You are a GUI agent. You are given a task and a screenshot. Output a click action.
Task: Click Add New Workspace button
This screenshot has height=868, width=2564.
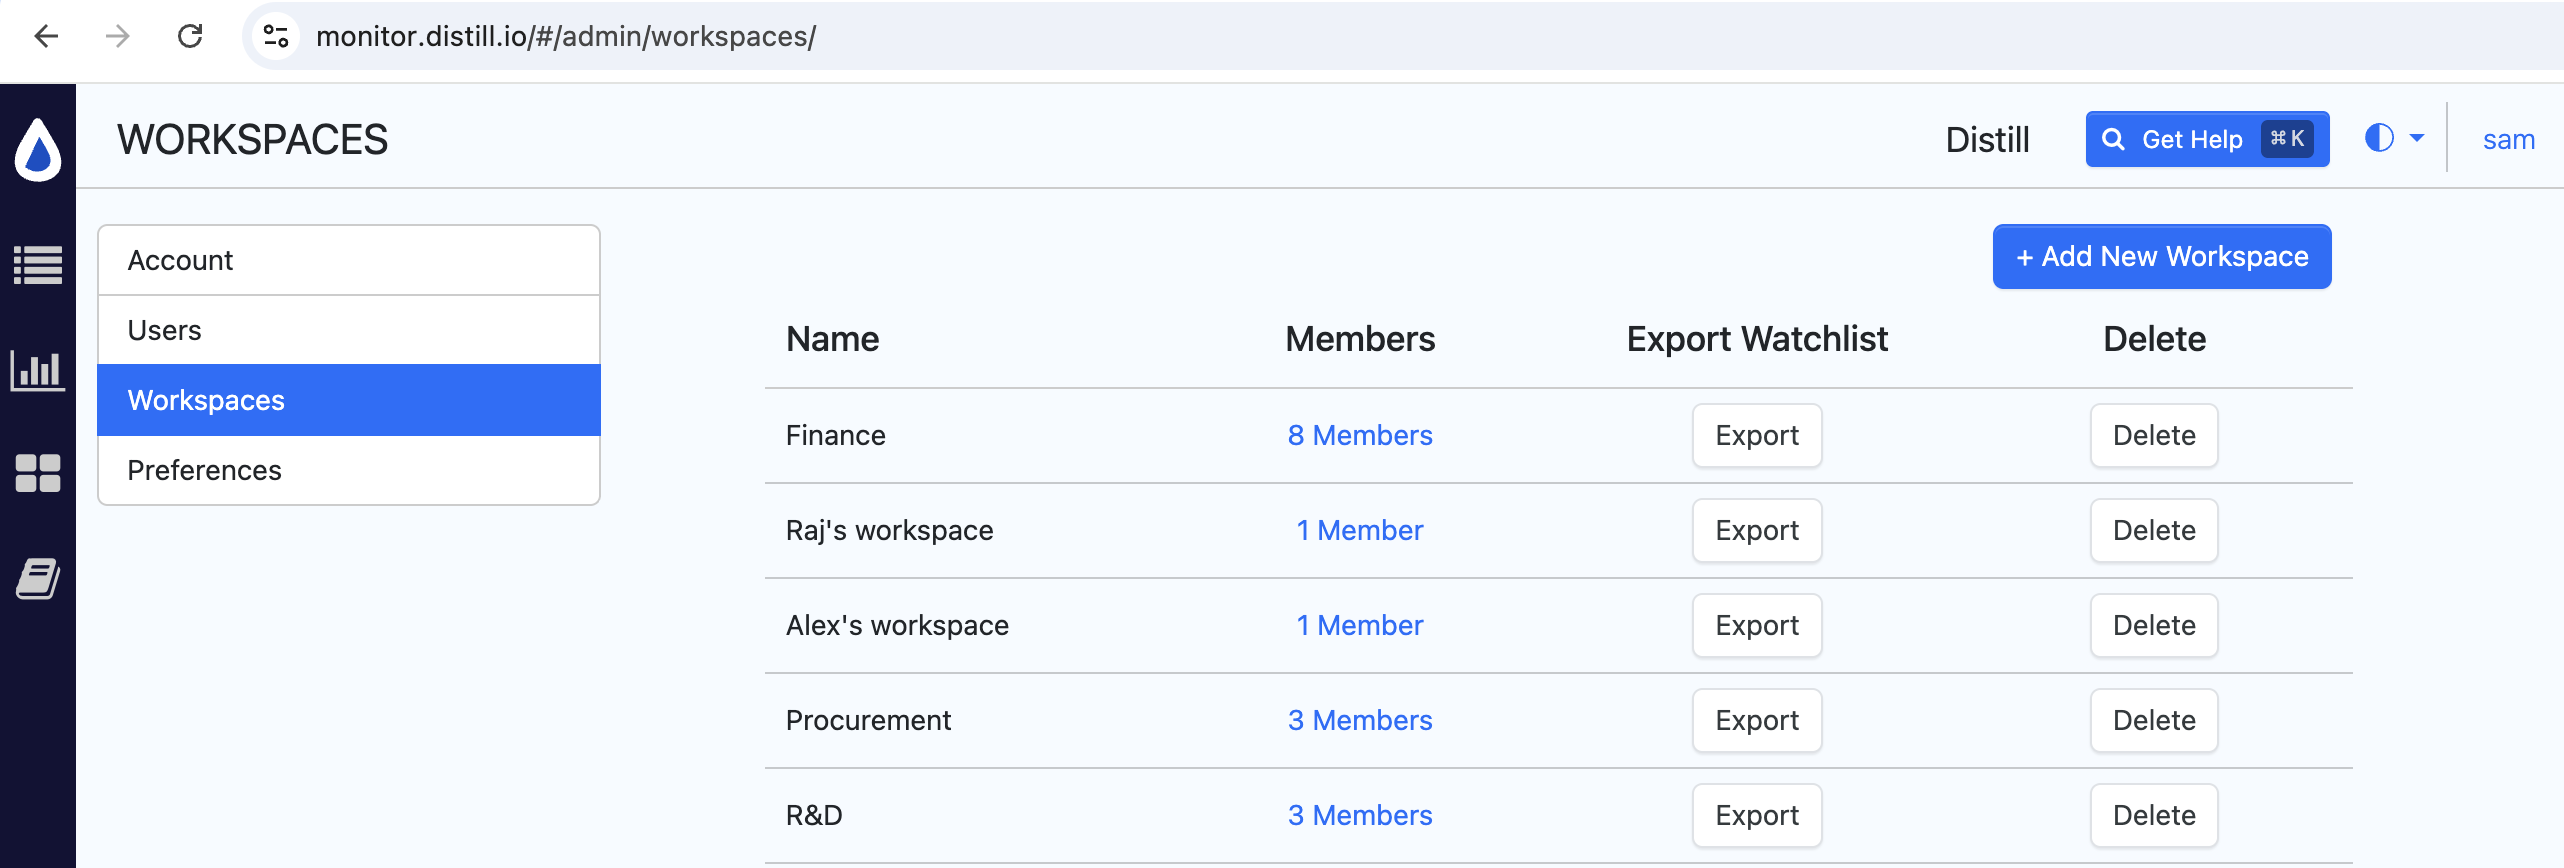(2162, 257)
